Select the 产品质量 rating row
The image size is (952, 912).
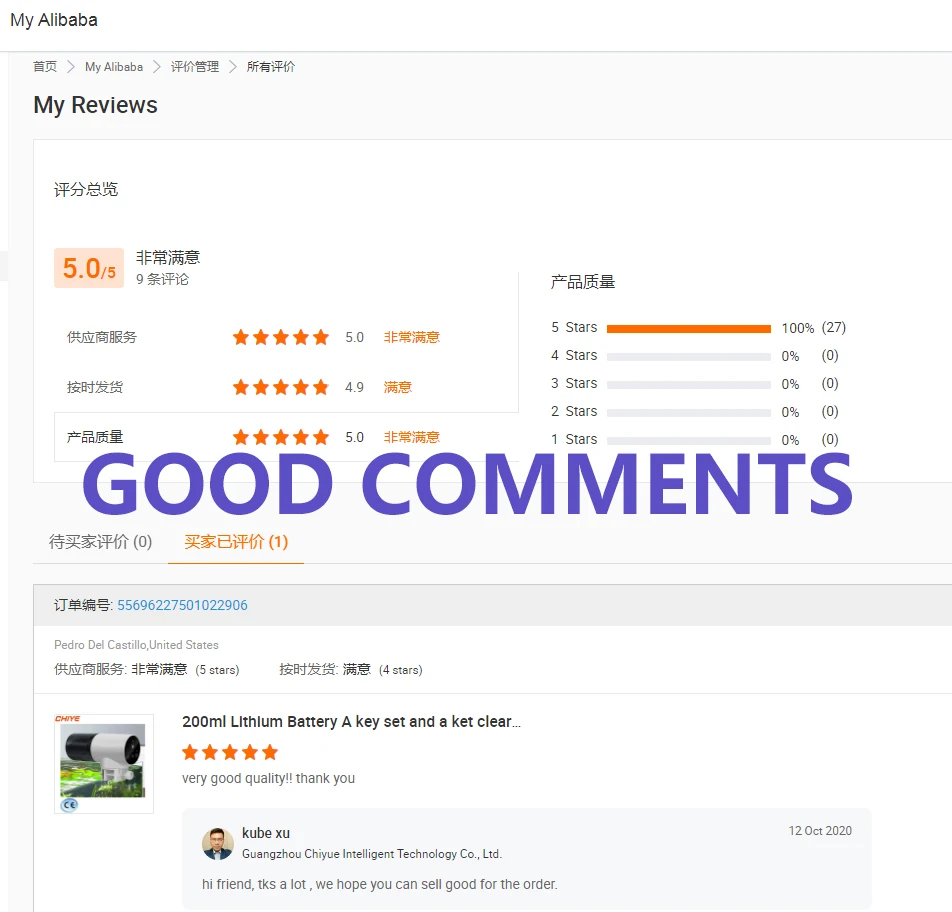[286, 437]
